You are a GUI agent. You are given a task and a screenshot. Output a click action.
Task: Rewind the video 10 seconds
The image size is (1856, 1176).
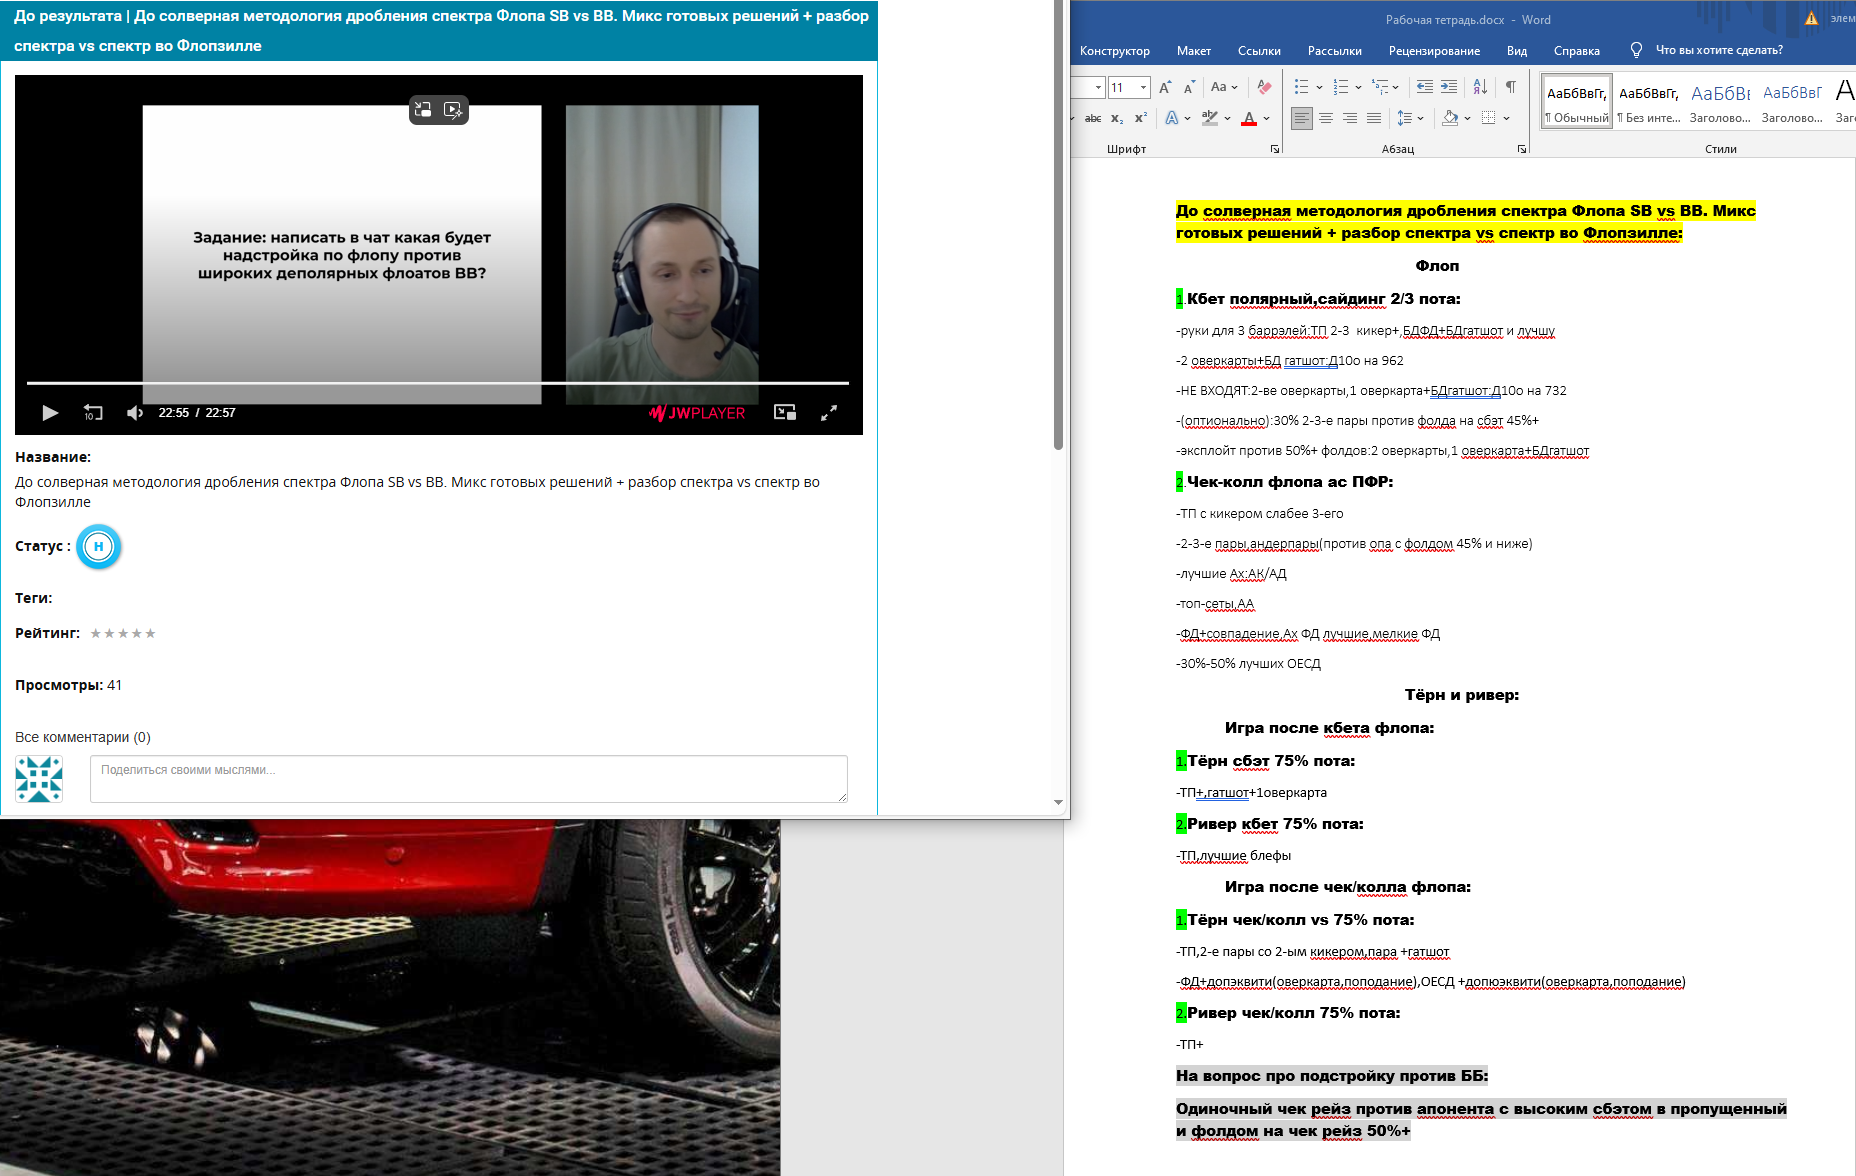coord(93,413)
